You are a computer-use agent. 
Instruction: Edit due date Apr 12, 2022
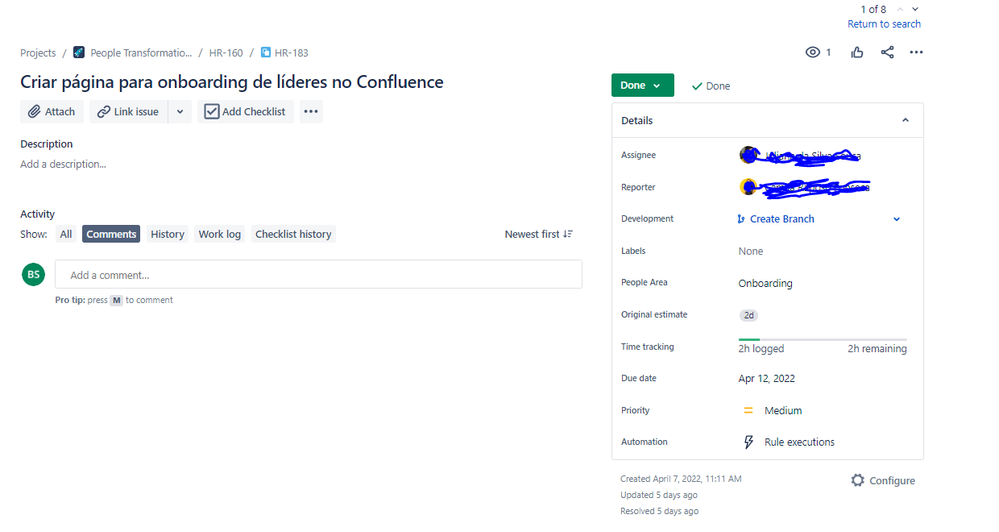coord(766,378)
